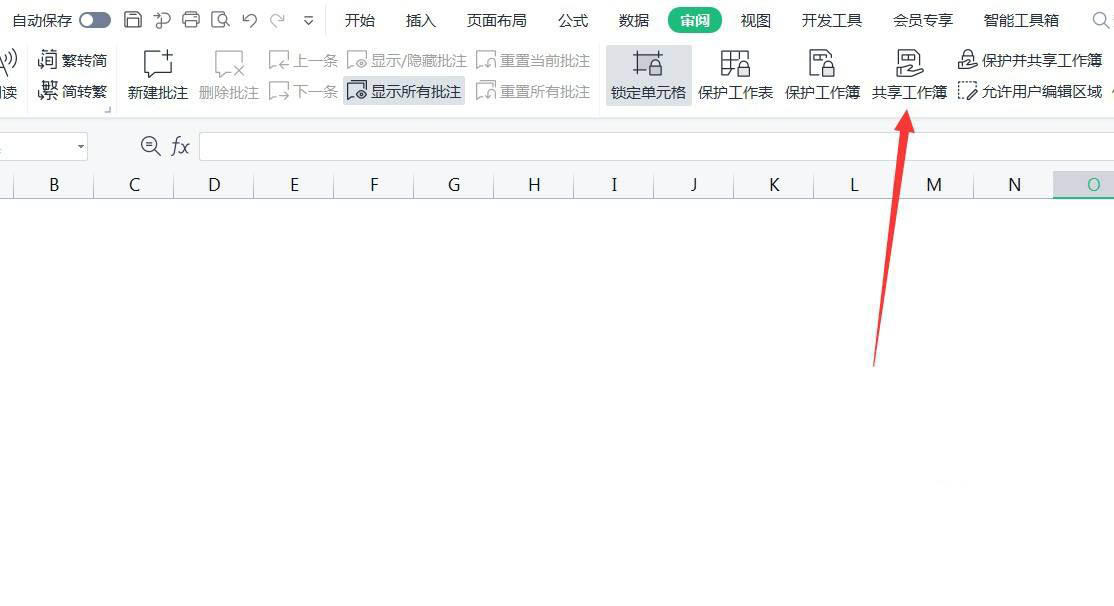Open the dialog launcher below 简转繁 group
1114x606 pixels.
tap(108, 110)
